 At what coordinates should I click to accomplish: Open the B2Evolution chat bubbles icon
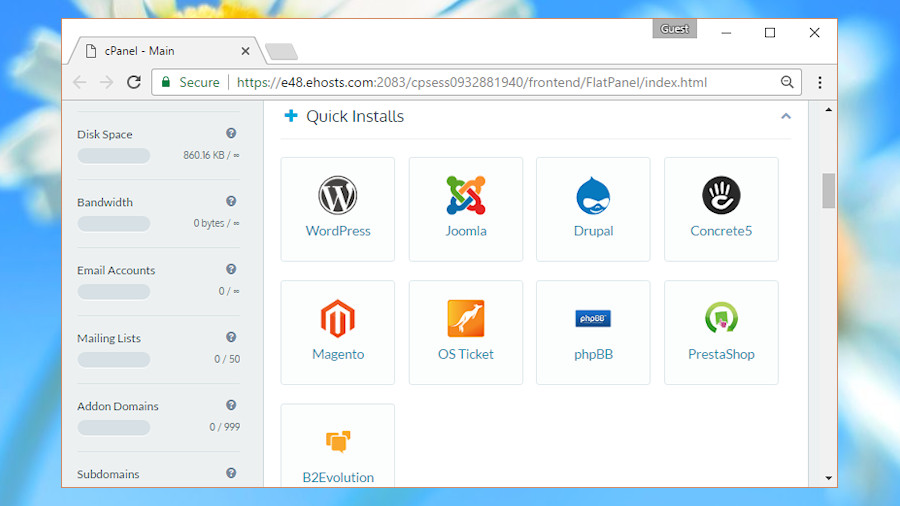pos(338,441)
